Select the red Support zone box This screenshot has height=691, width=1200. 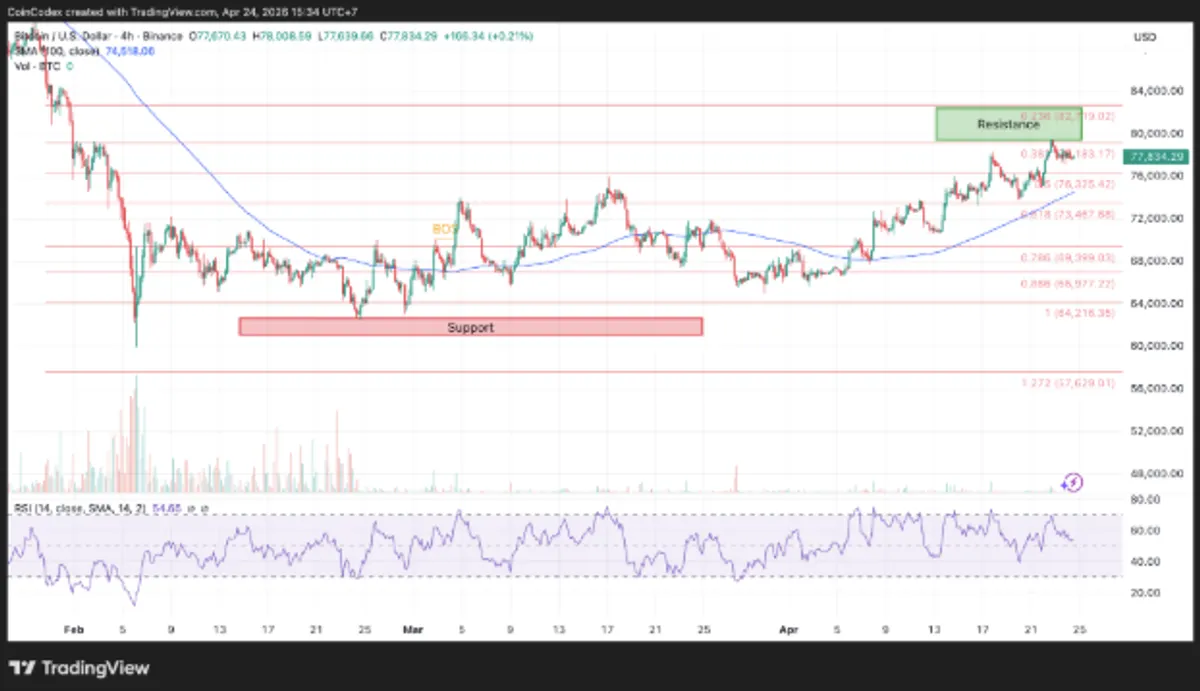470,326
